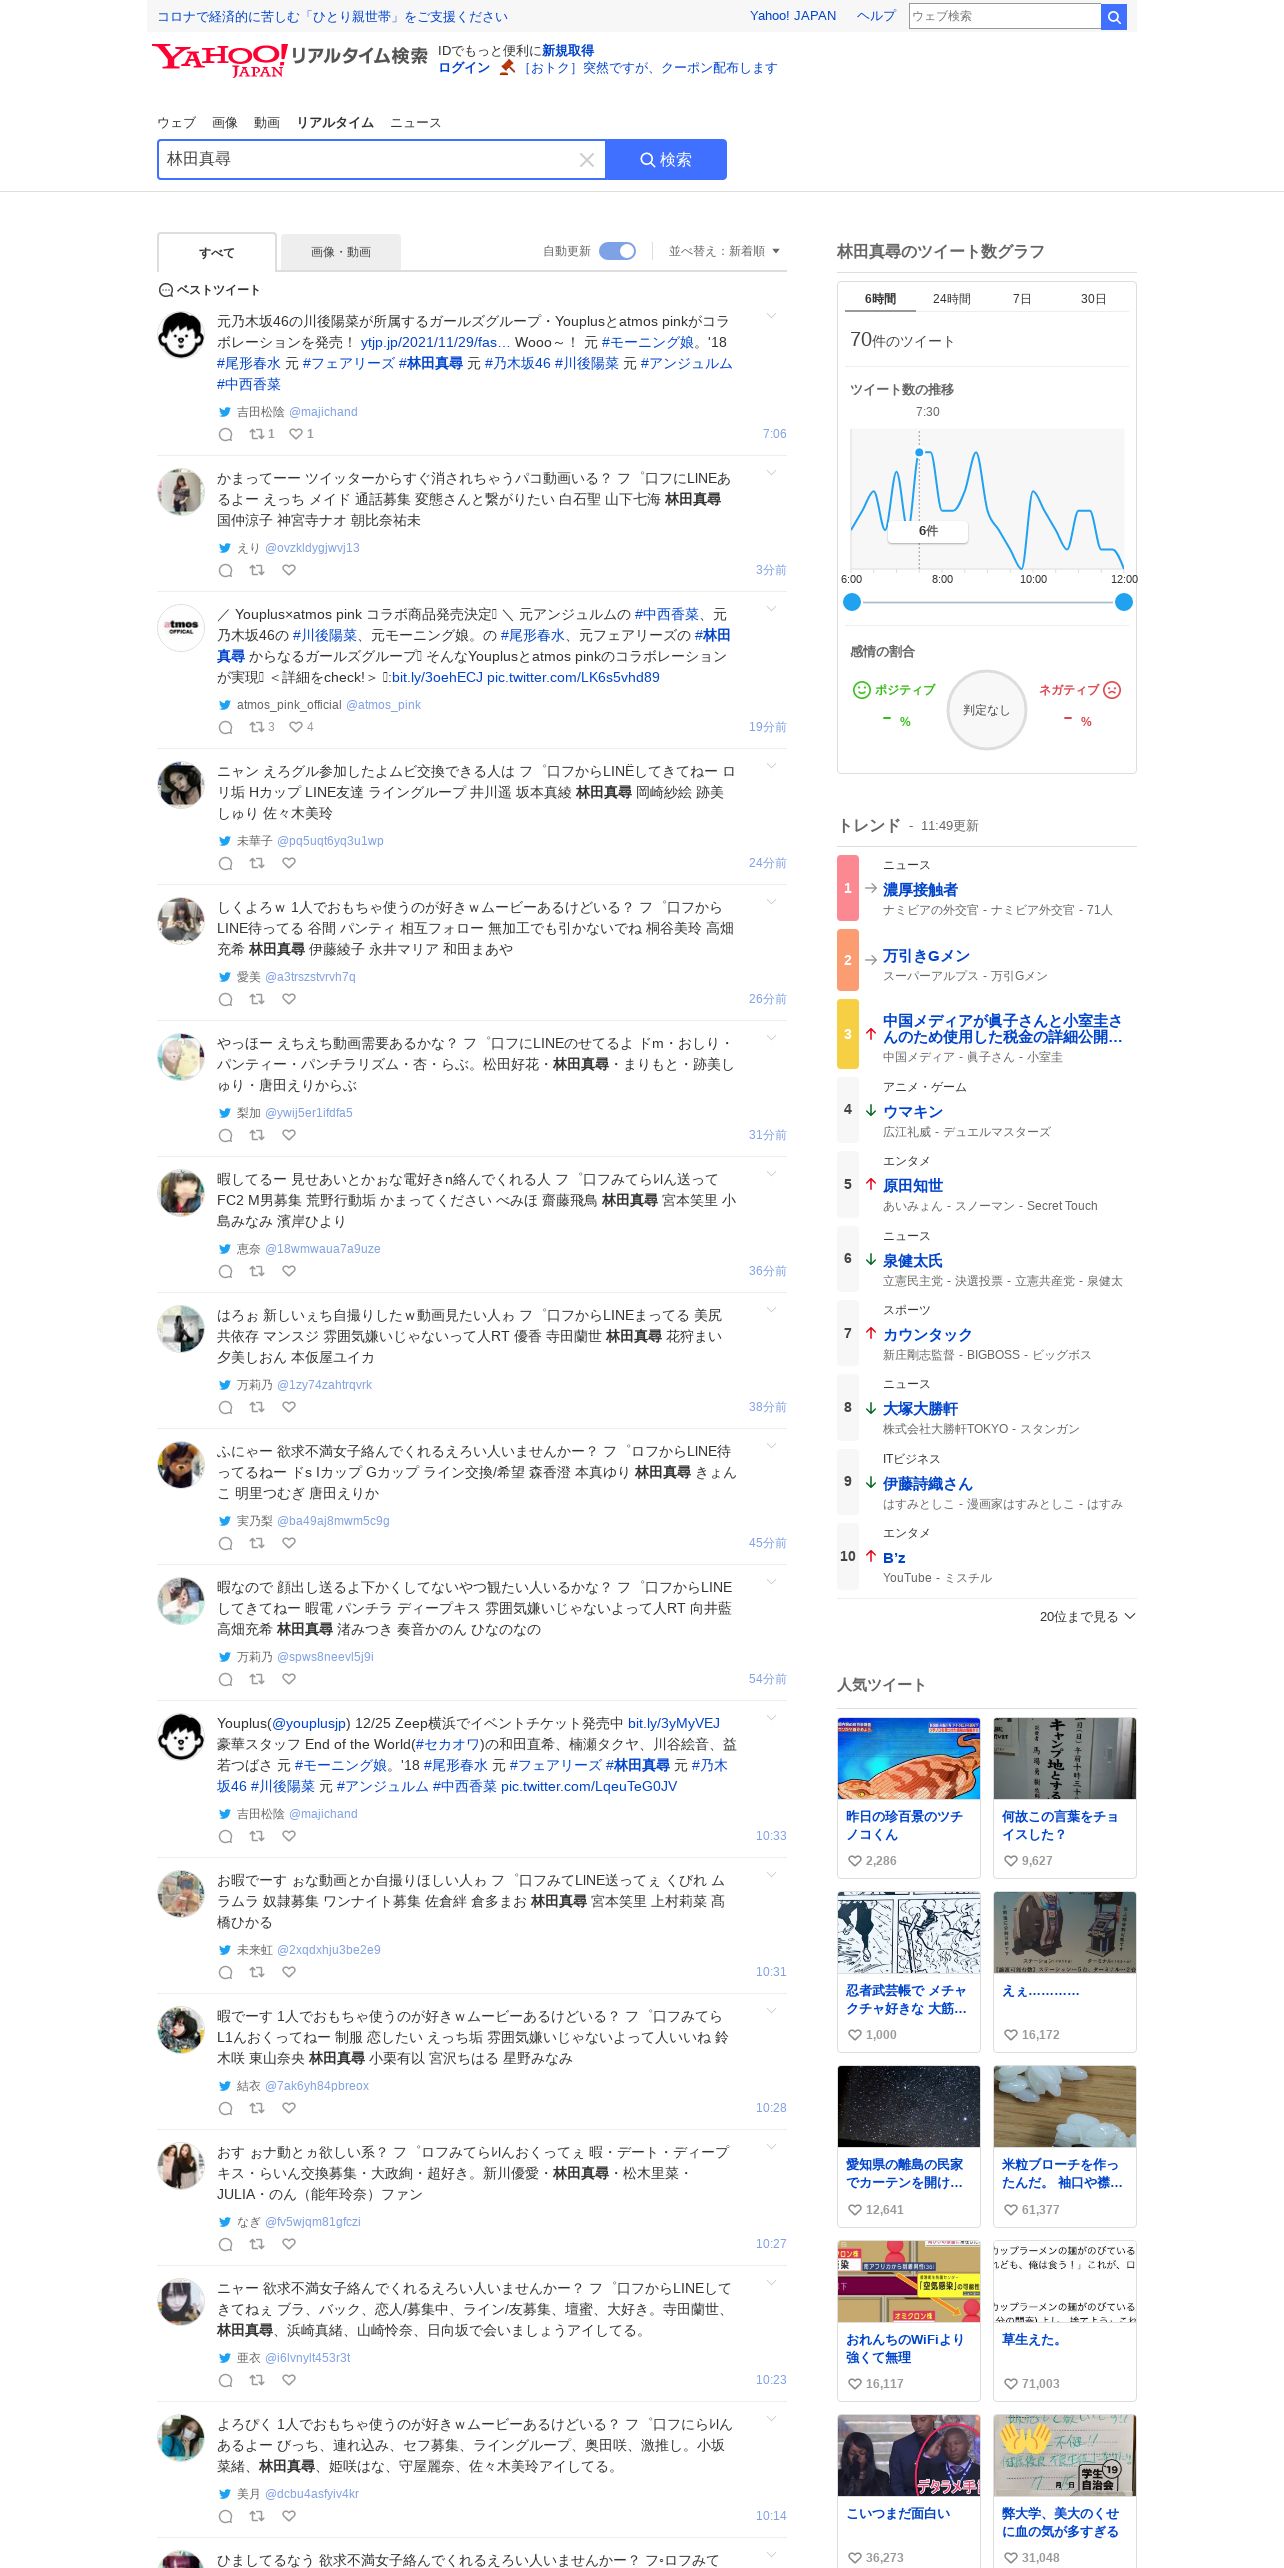
Task: Click reply icon on 梨加 @ywij5er1ifdfa5 tweet
Action: (225, 1135)
